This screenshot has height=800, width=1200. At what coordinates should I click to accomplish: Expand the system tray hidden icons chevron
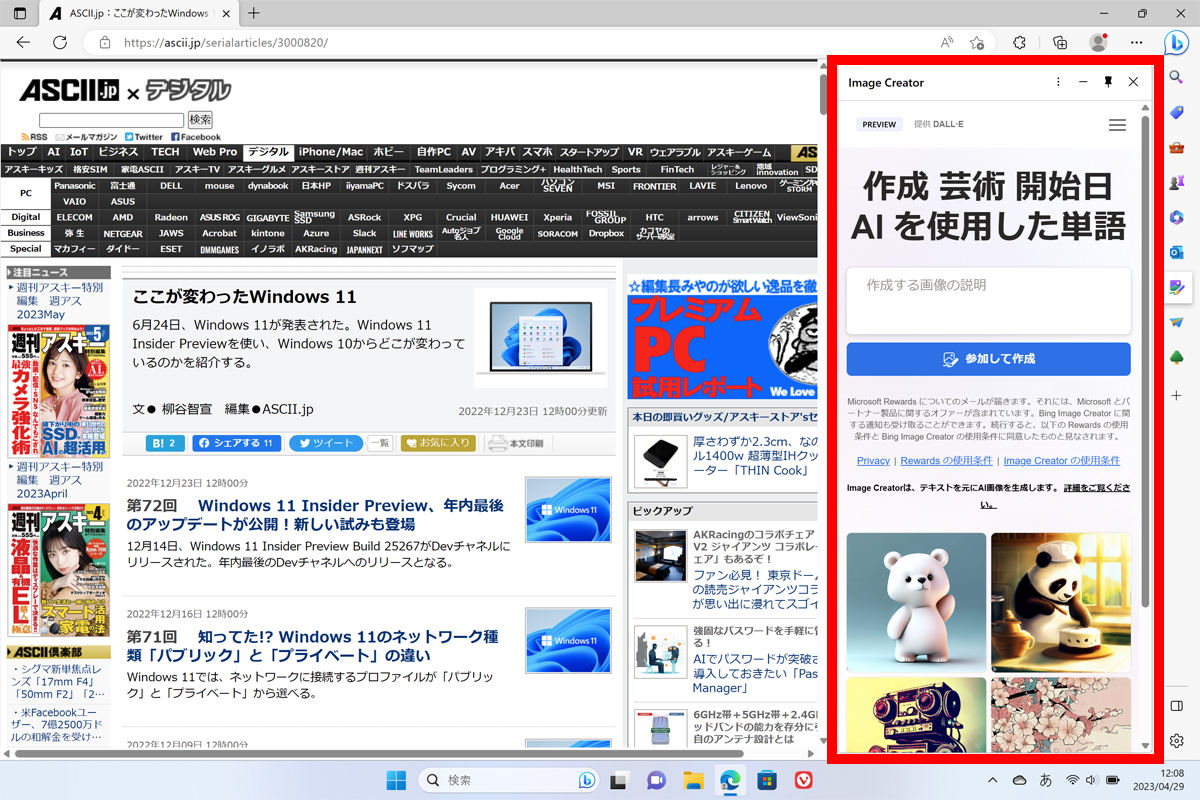click(992, 780)
